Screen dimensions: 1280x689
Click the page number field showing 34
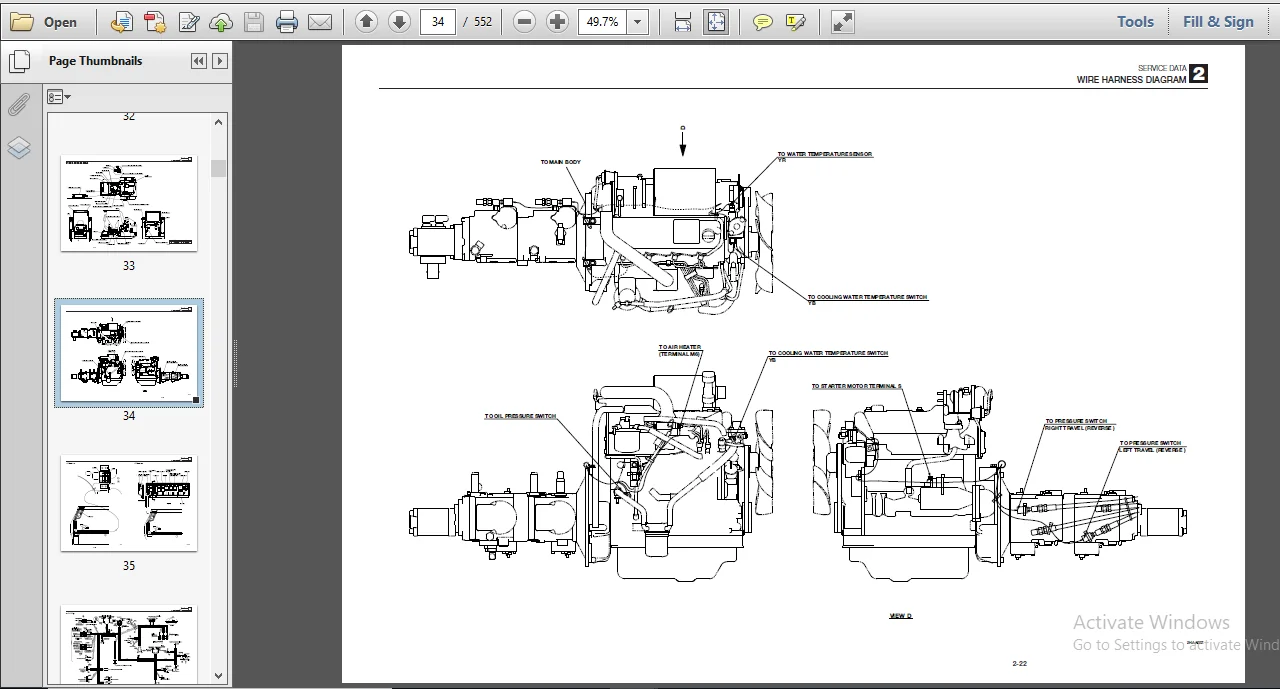coord(438,21)
